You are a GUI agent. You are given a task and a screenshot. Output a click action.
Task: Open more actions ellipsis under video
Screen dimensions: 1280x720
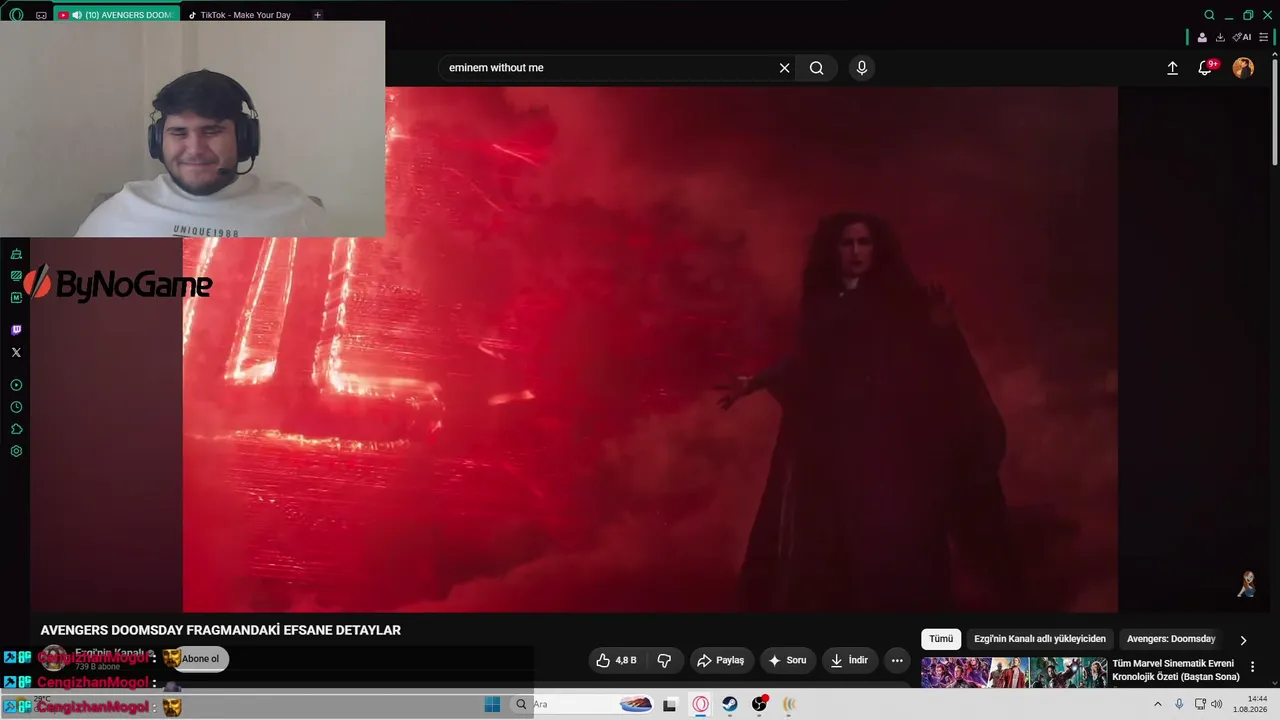point(897,660)
